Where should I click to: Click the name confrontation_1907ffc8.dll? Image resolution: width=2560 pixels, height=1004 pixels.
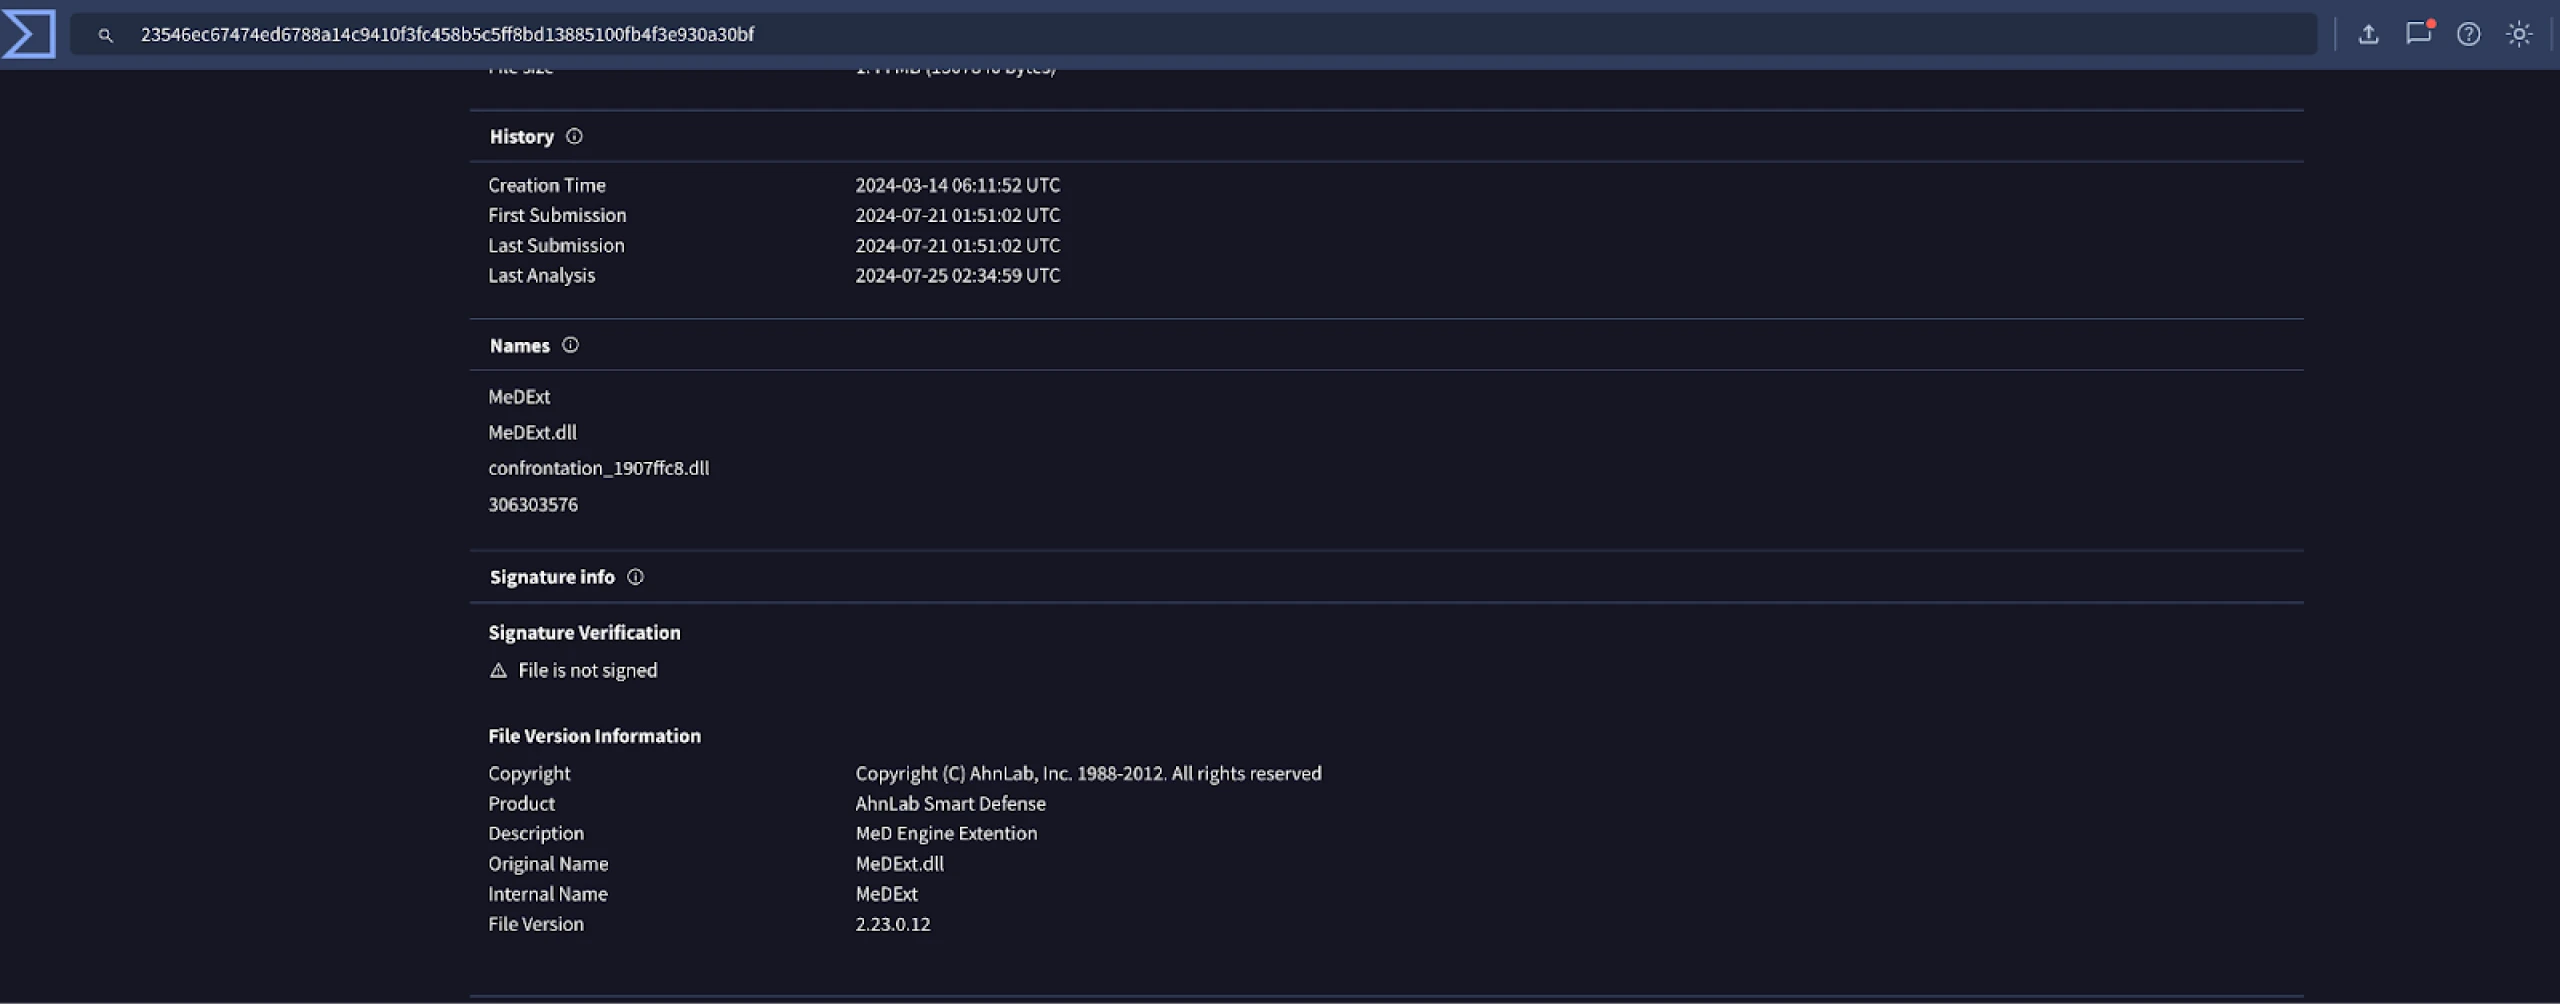click(x=598, y=468)
